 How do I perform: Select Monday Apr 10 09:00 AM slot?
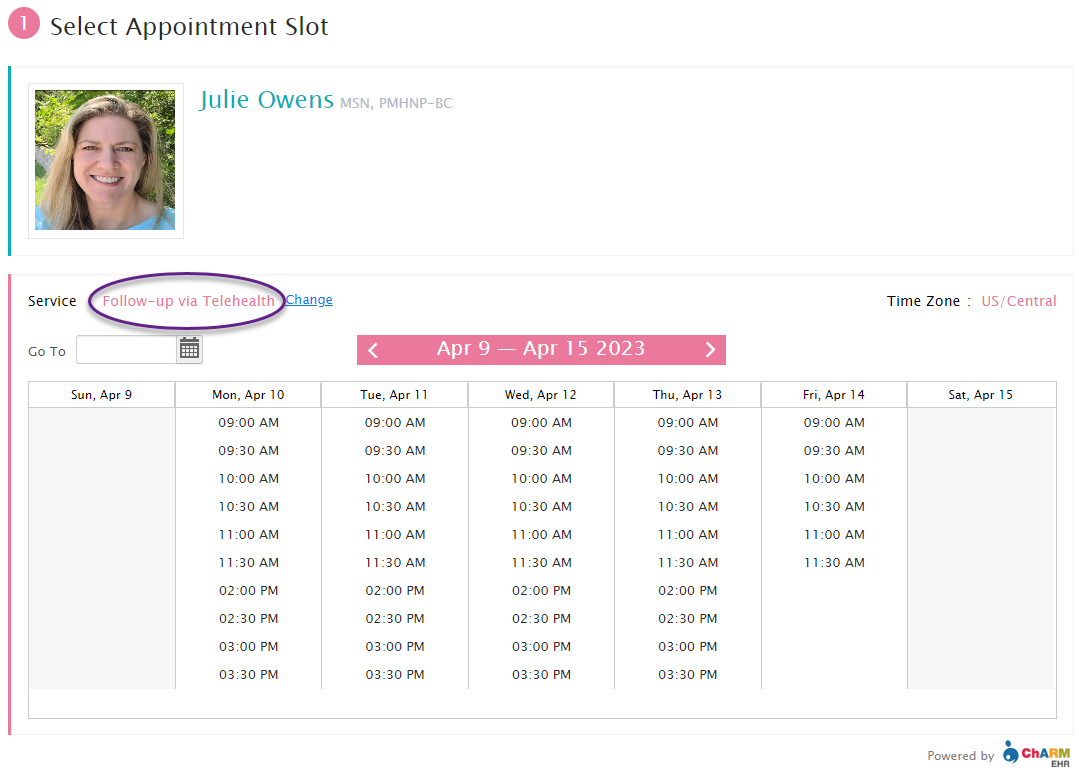pyautogui.click(x=248, y=423)
